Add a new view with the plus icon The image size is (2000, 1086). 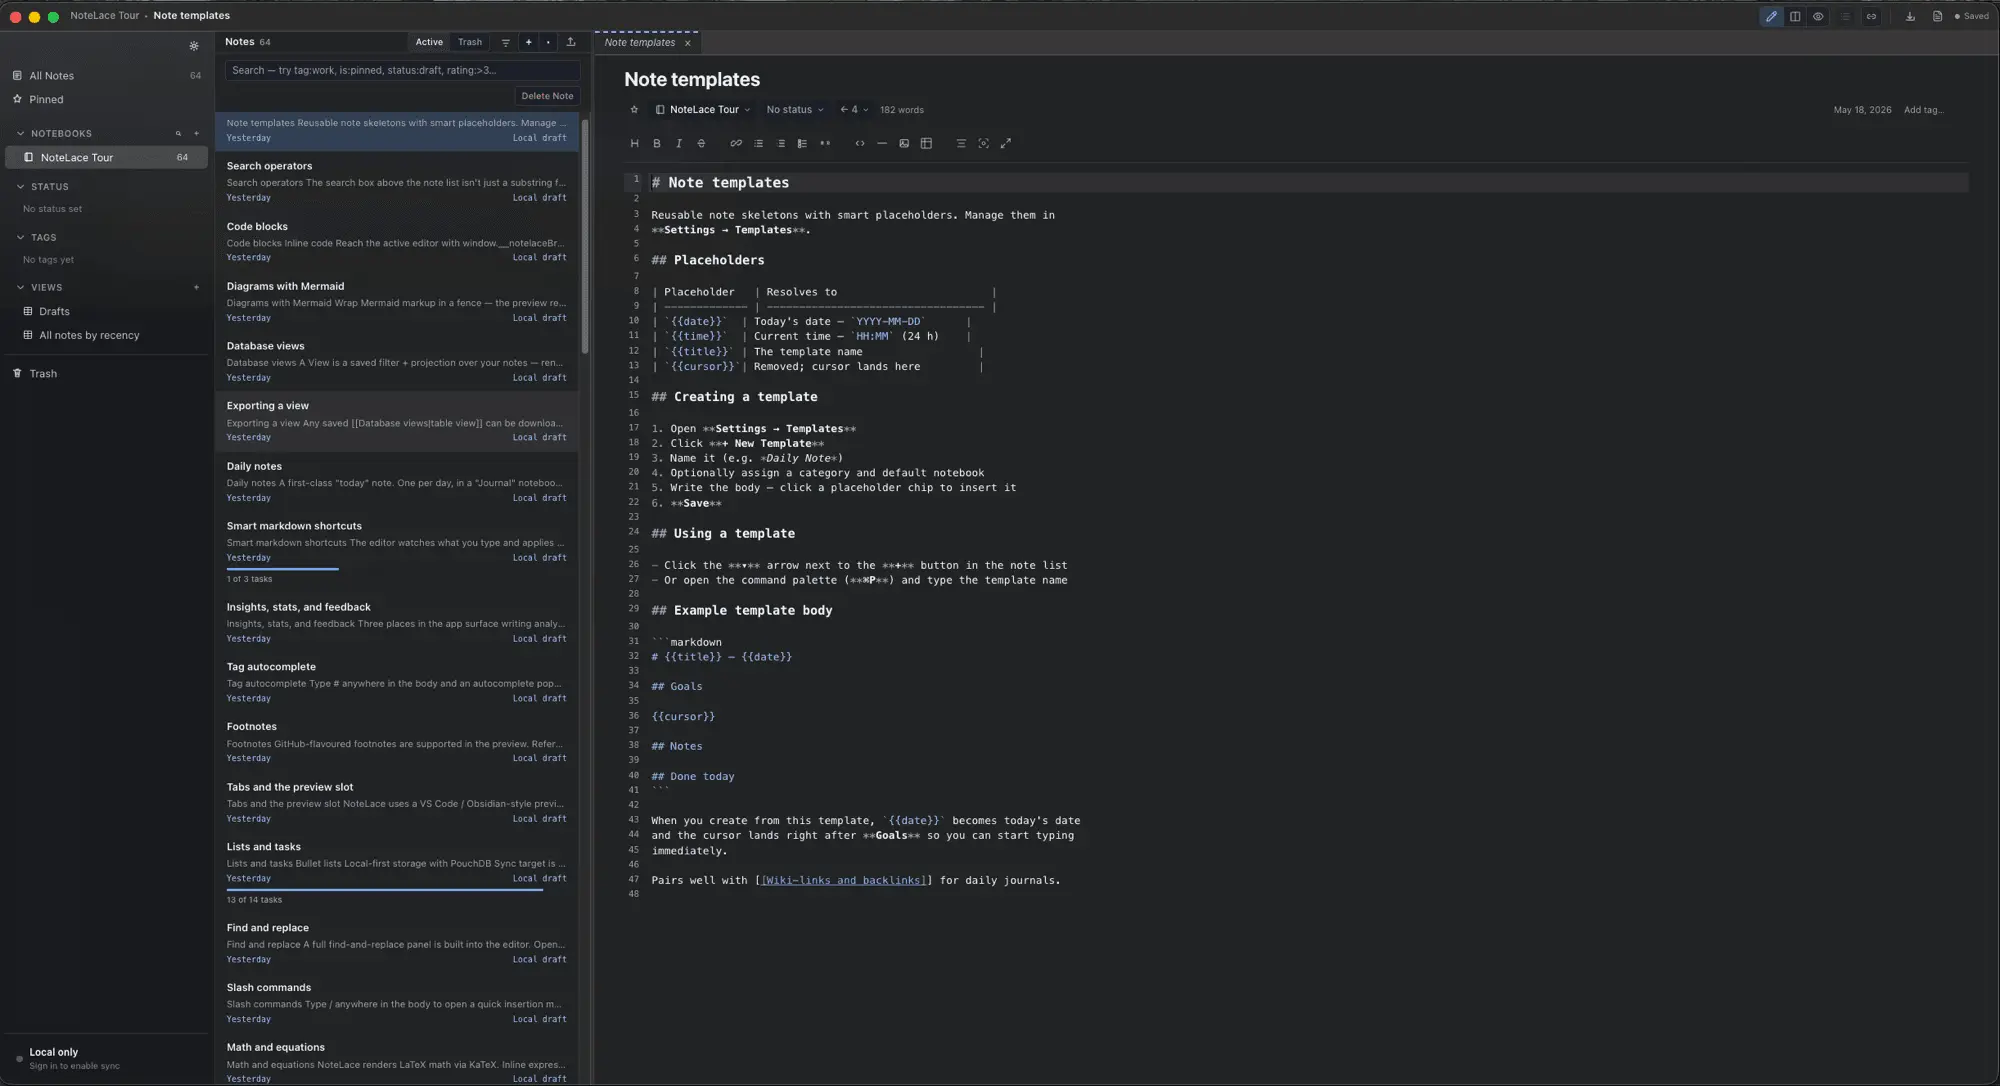tap(196, 288)
